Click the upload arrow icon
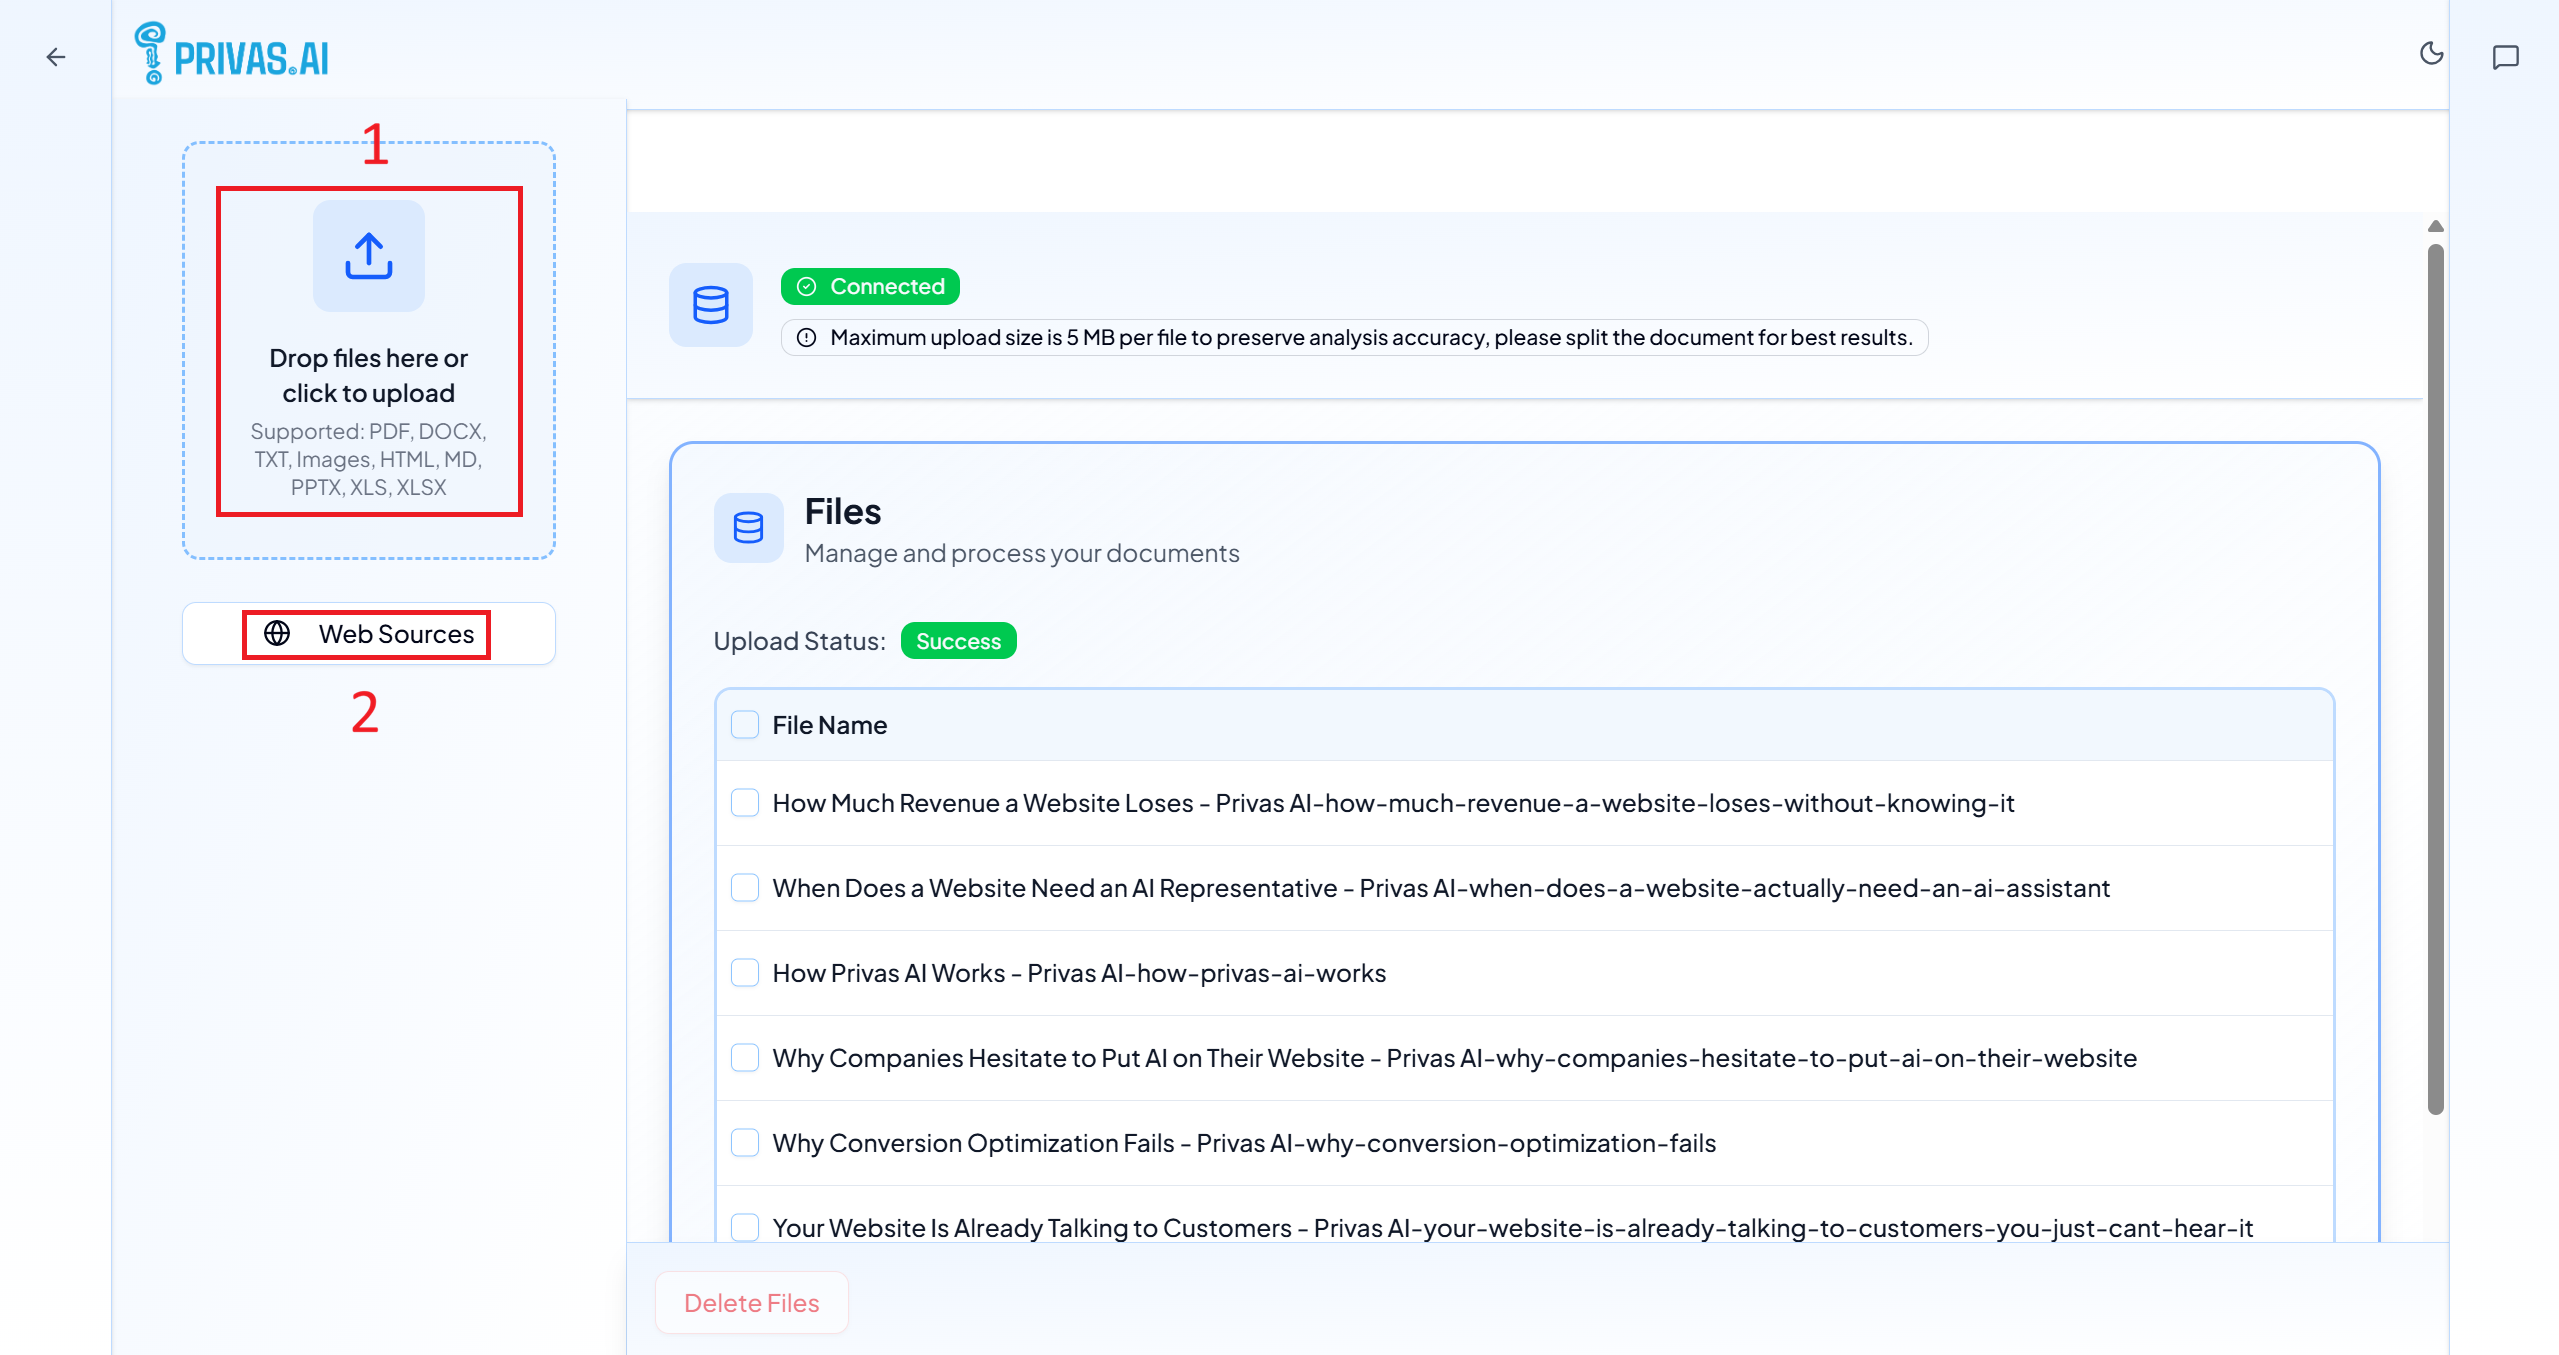The image size is (2559, 1355). tap(368, 256)
